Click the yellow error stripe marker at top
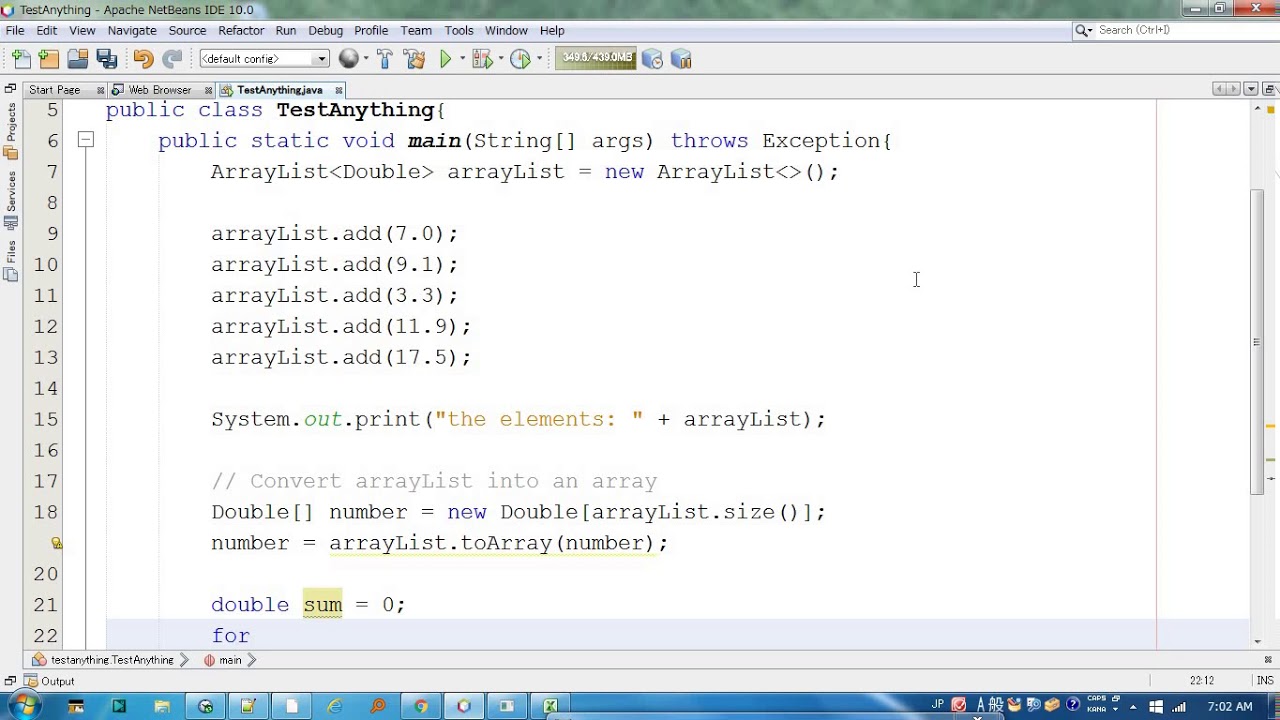The image size is (1280, 720). pyautogui.click(x=1271, y=108)
